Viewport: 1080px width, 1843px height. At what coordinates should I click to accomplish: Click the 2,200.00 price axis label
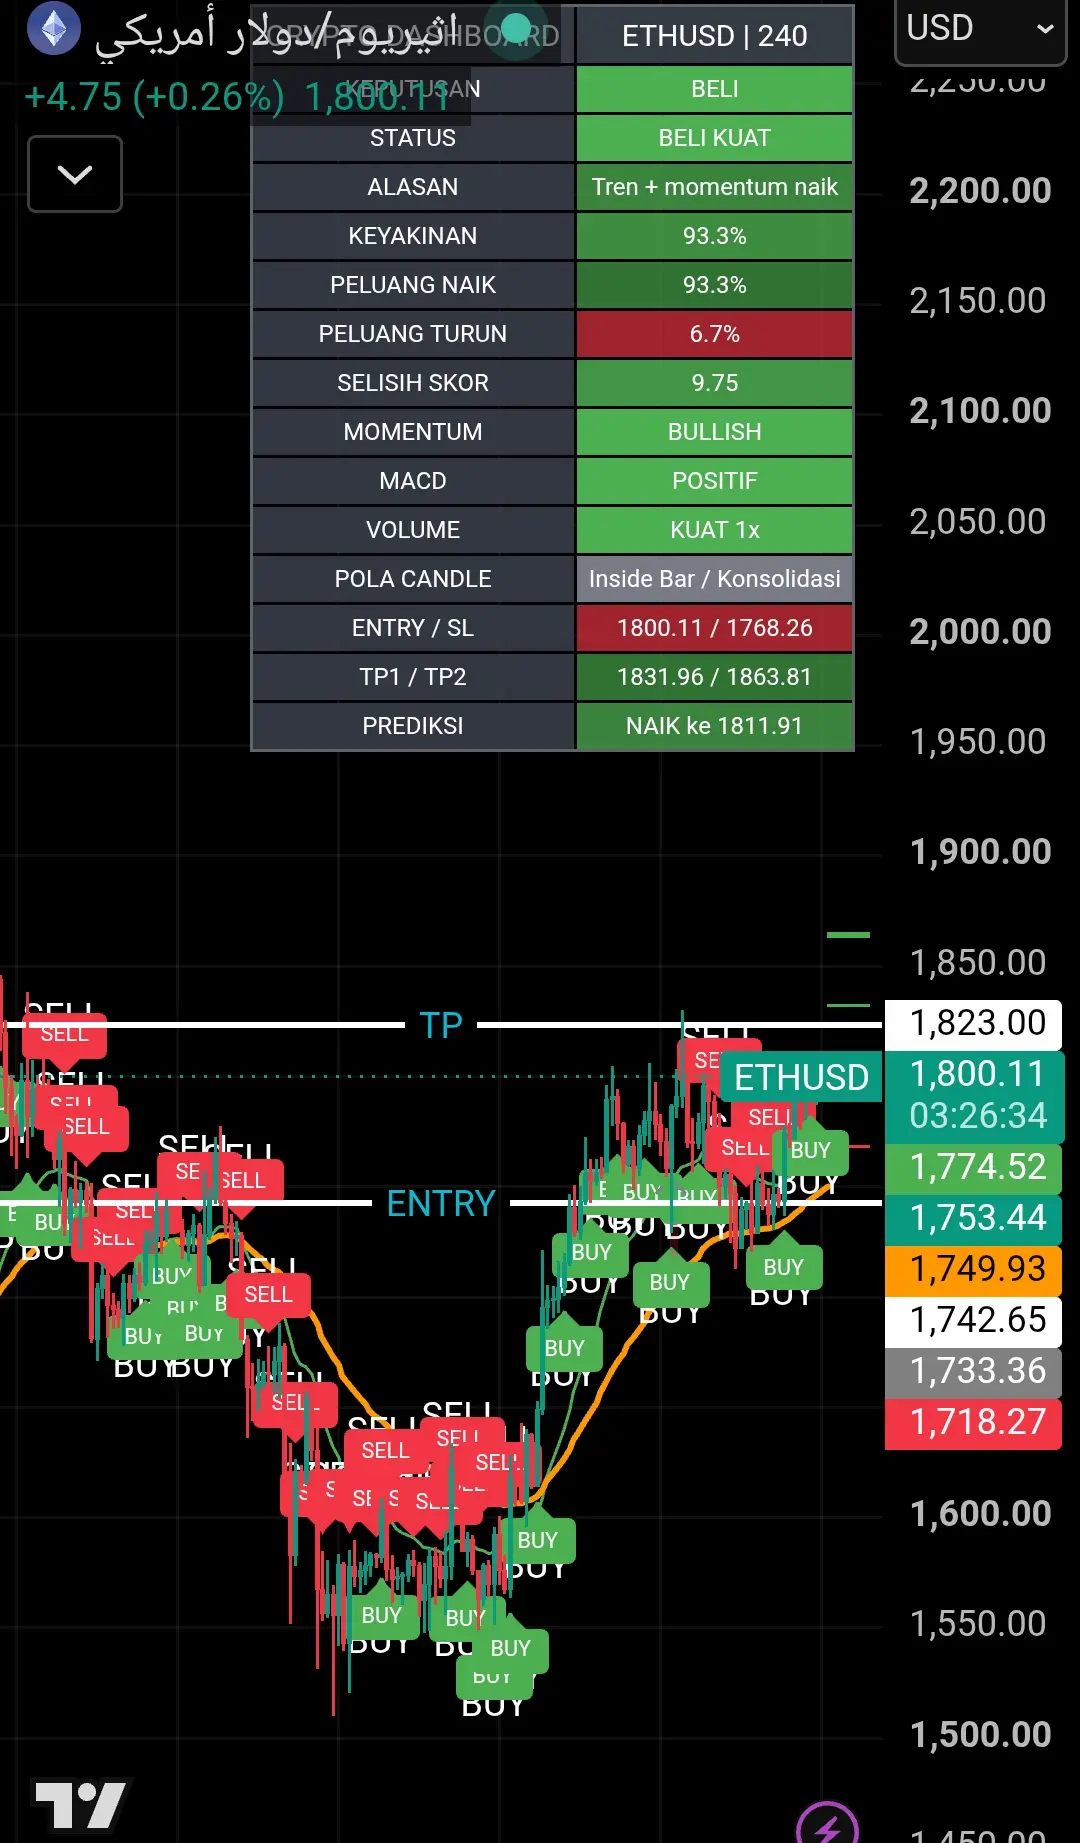pyautogui.click(x=980, y=190)
